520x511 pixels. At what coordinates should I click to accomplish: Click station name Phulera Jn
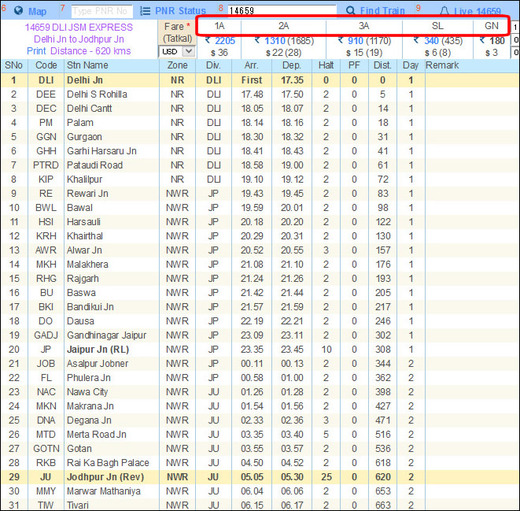tap(88, 378)
